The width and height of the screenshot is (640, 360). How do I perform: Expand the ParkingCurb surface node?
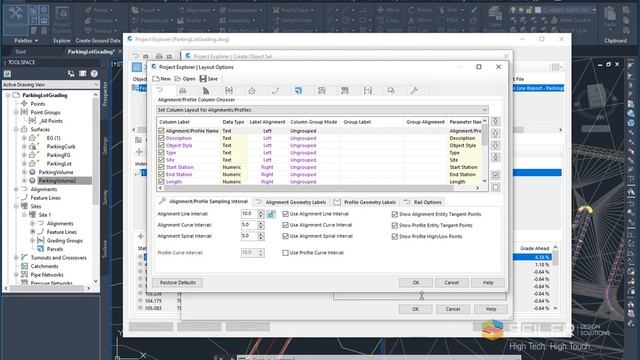coord(24,147)
